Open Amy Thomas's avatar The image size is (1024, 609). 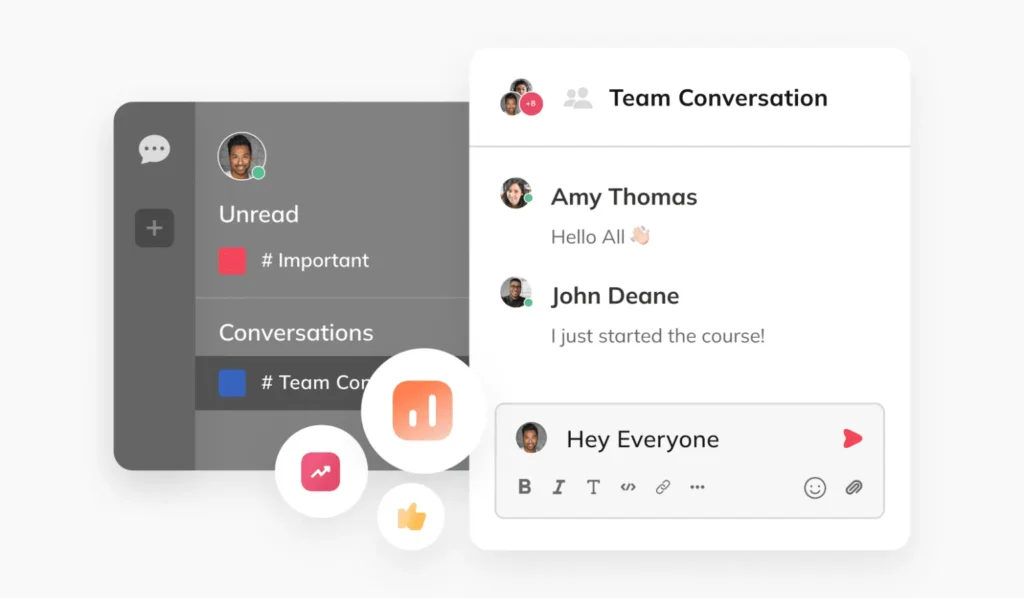pyautogui.click(x=516, y=193)
